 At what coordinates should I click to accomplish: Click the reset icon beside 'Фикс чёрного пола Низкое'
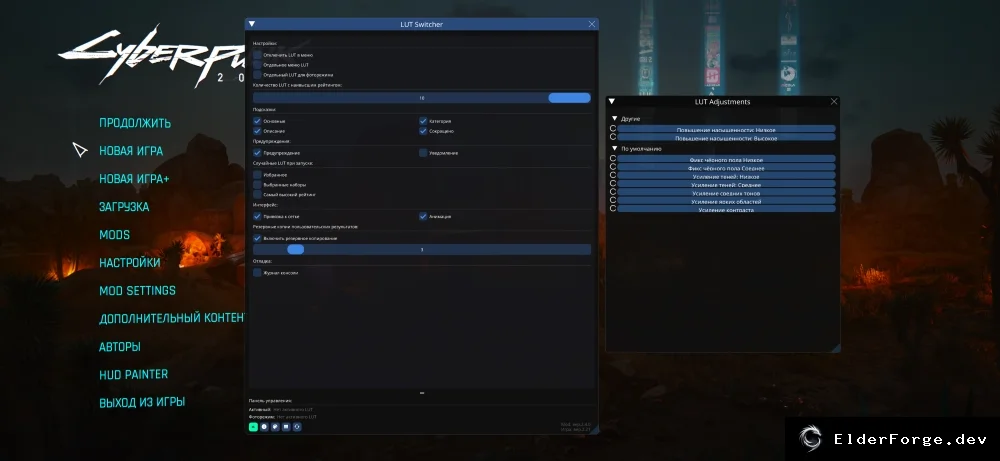(x=613, y=159)
